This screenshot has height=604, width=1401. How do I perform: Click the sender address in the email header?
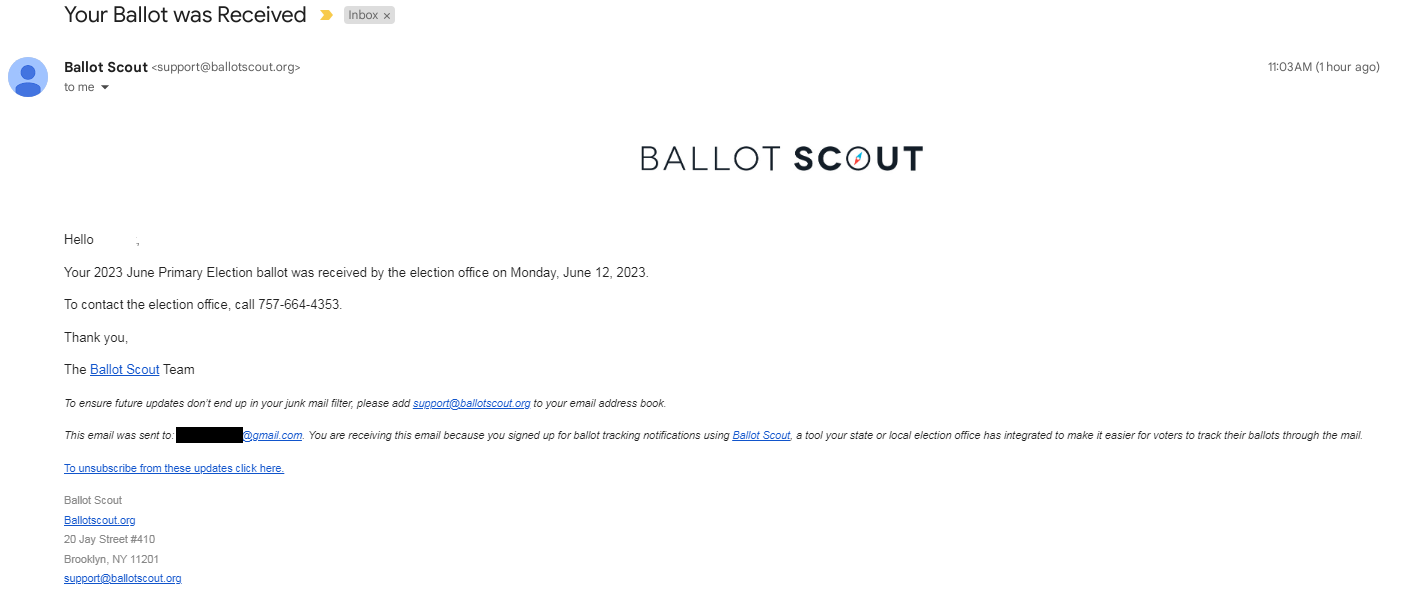(225, 67)
